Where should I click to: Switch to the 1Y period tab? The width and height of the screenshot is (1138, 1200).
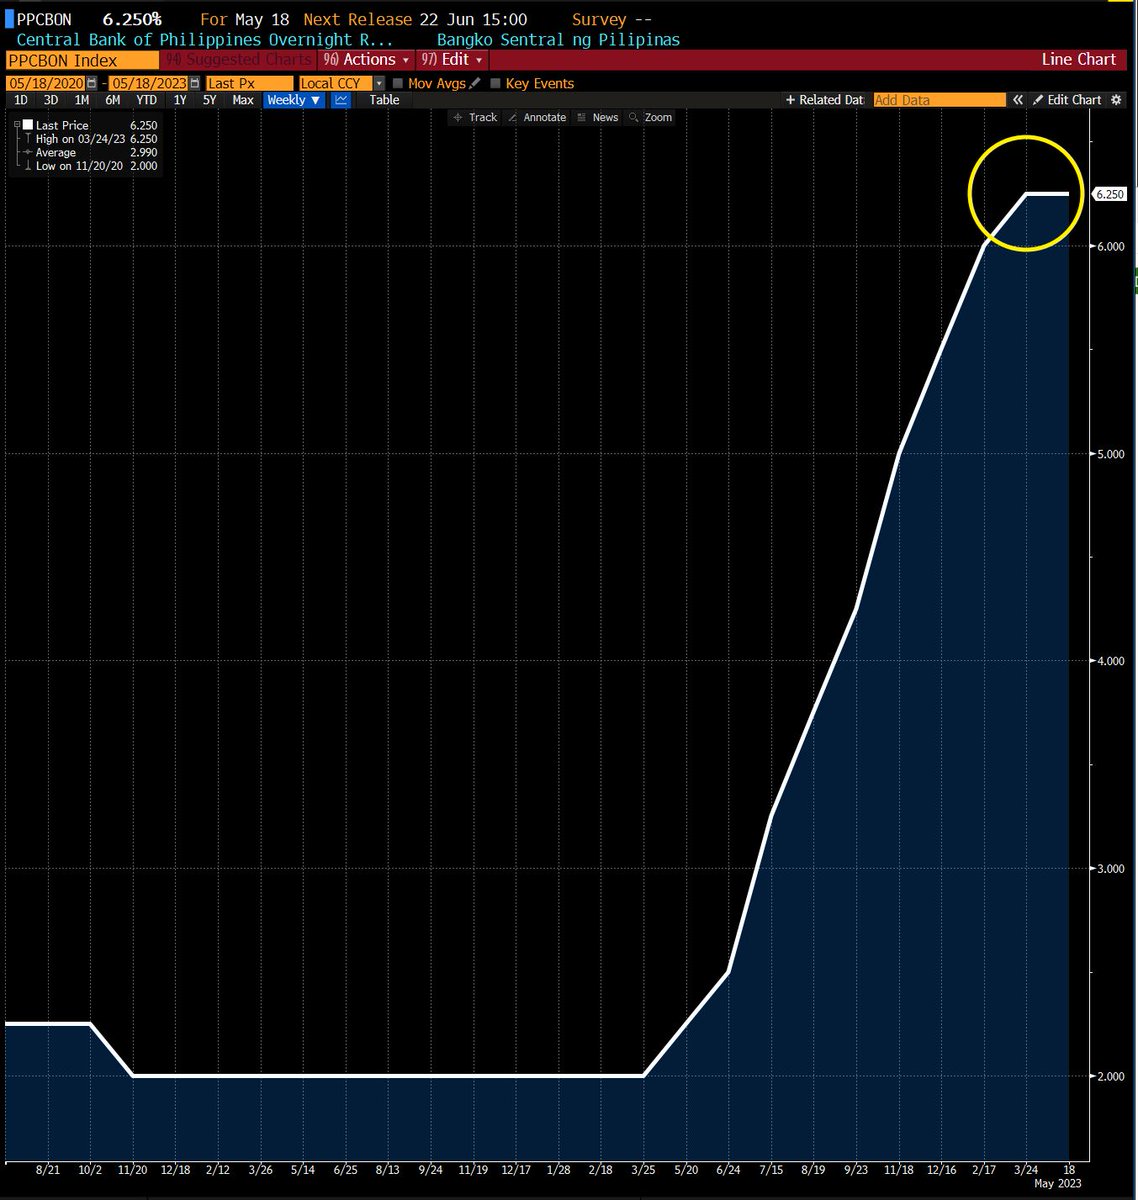click(180, 100)
